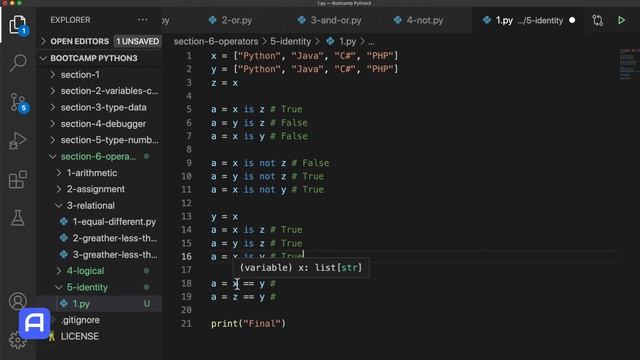Image resolution: width=640 pixels, height=360 pixels.
Task: Expand the section-2-variables folder
Action: click(x=109, y=91)
